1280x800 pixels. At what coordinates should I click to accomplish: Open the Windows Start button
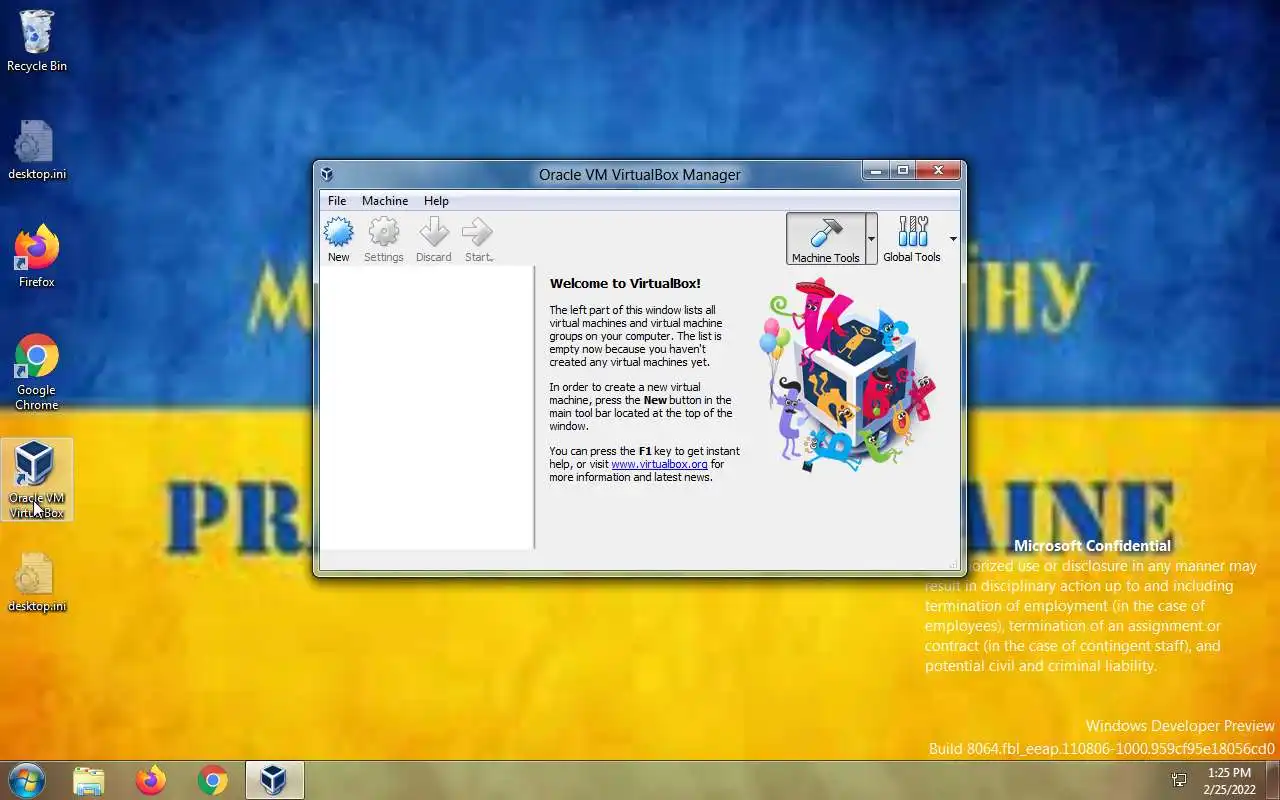click(26, 779)
